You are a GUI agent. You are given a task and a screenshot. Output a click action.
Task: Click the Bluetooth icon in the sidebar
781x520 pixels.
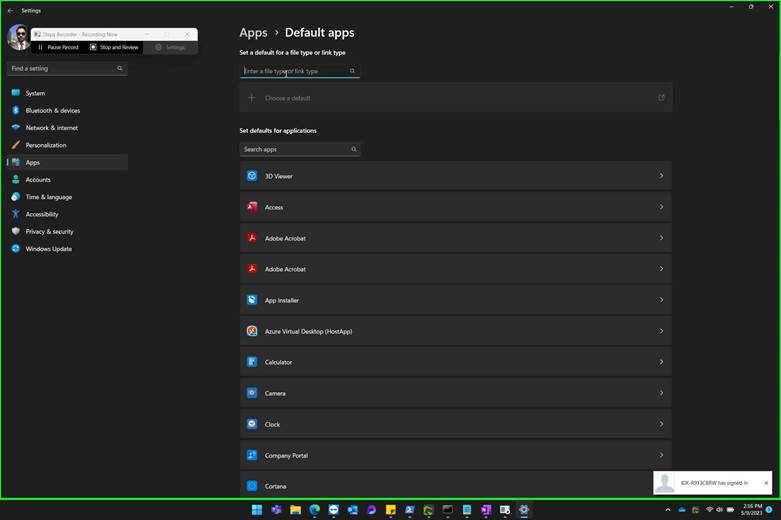[16, 110]
